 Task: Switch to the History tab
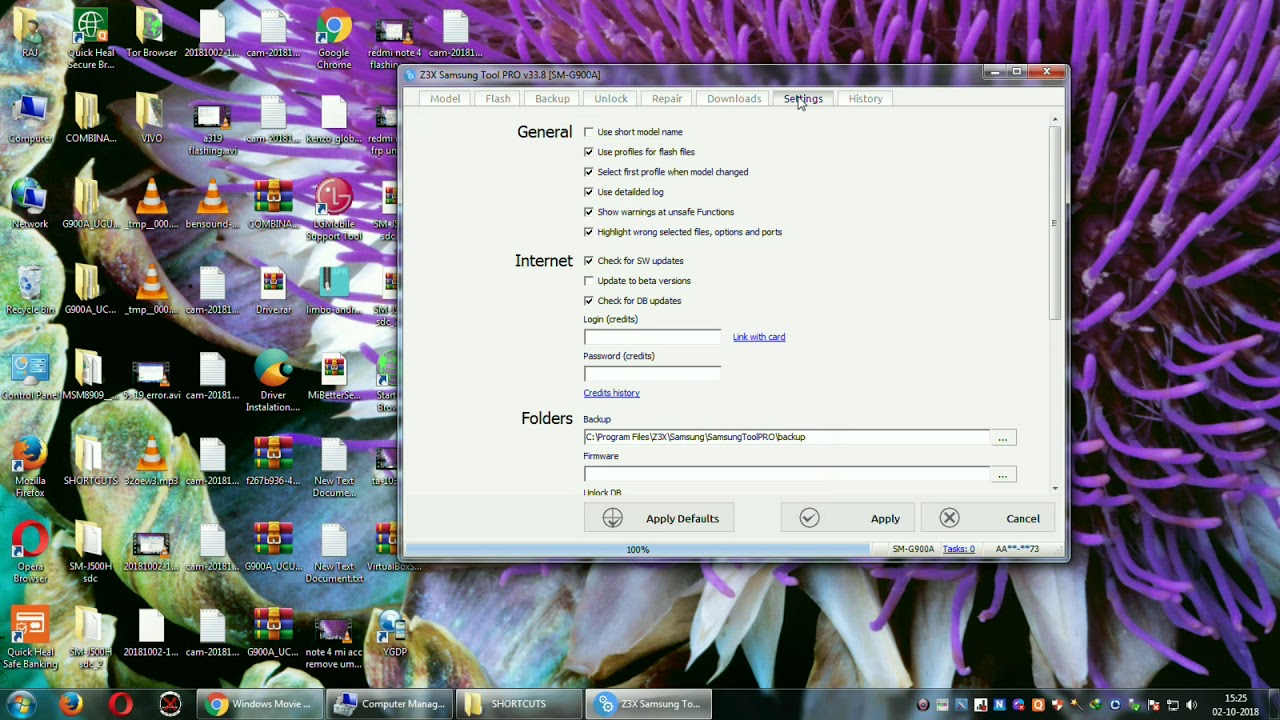[x=866, y=98]
